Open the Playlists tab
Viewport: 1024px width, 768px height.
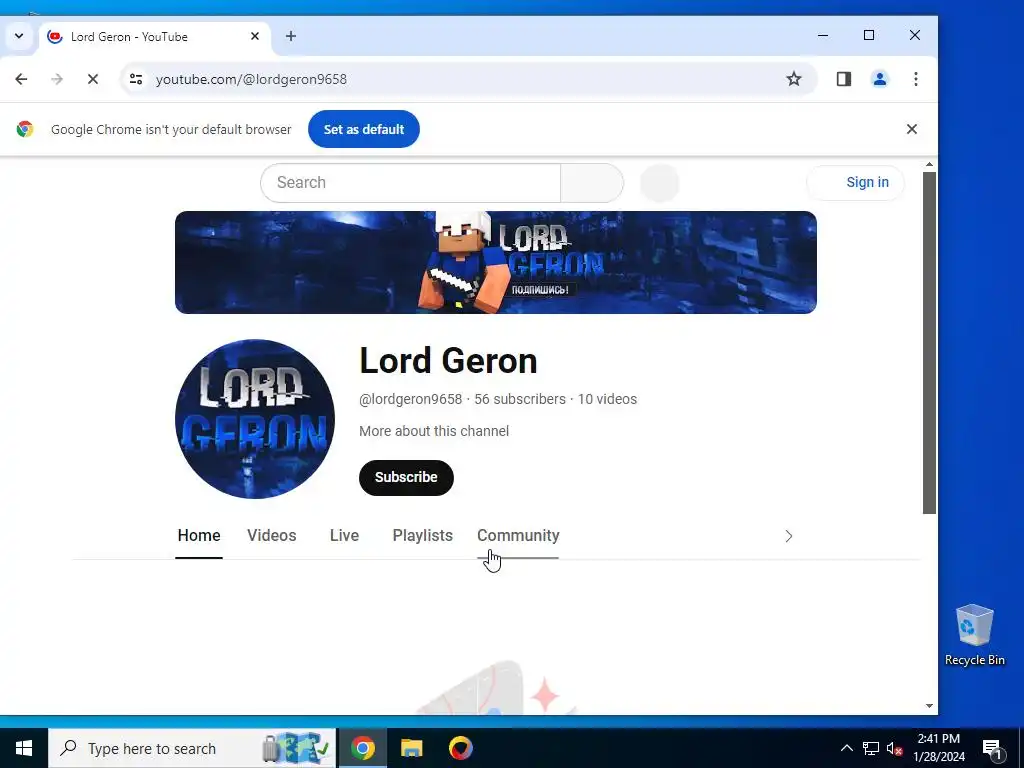click(423, 536)
